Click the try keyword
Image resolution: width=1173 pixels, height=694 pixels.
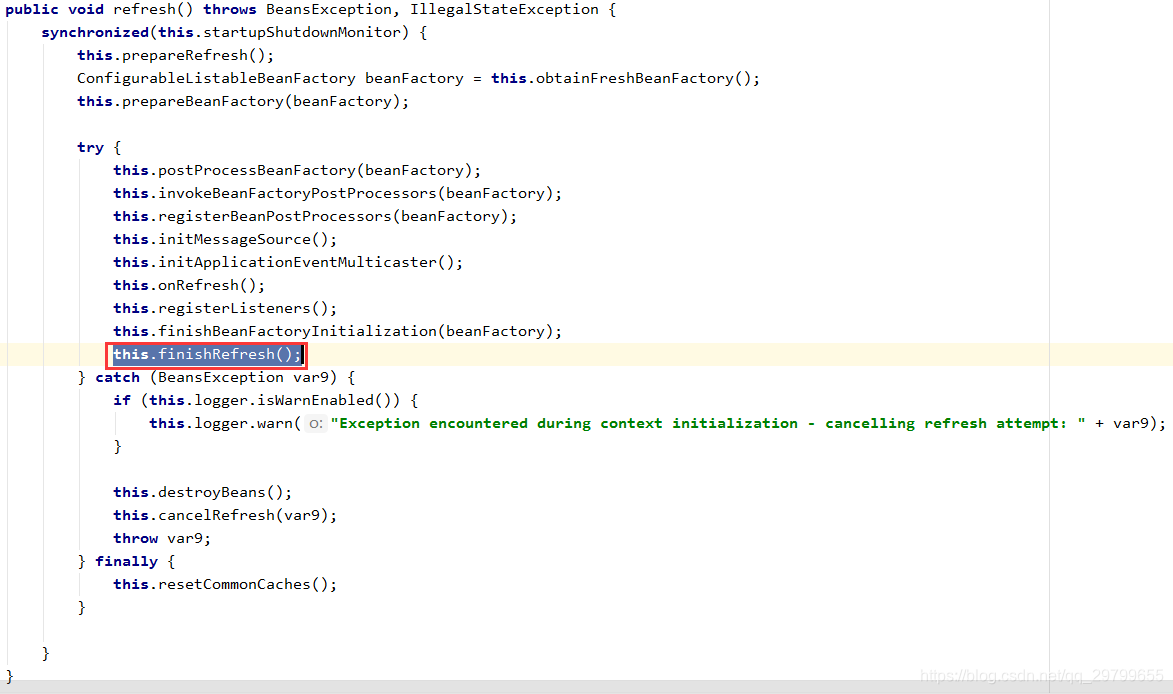[x=91, y=147]
